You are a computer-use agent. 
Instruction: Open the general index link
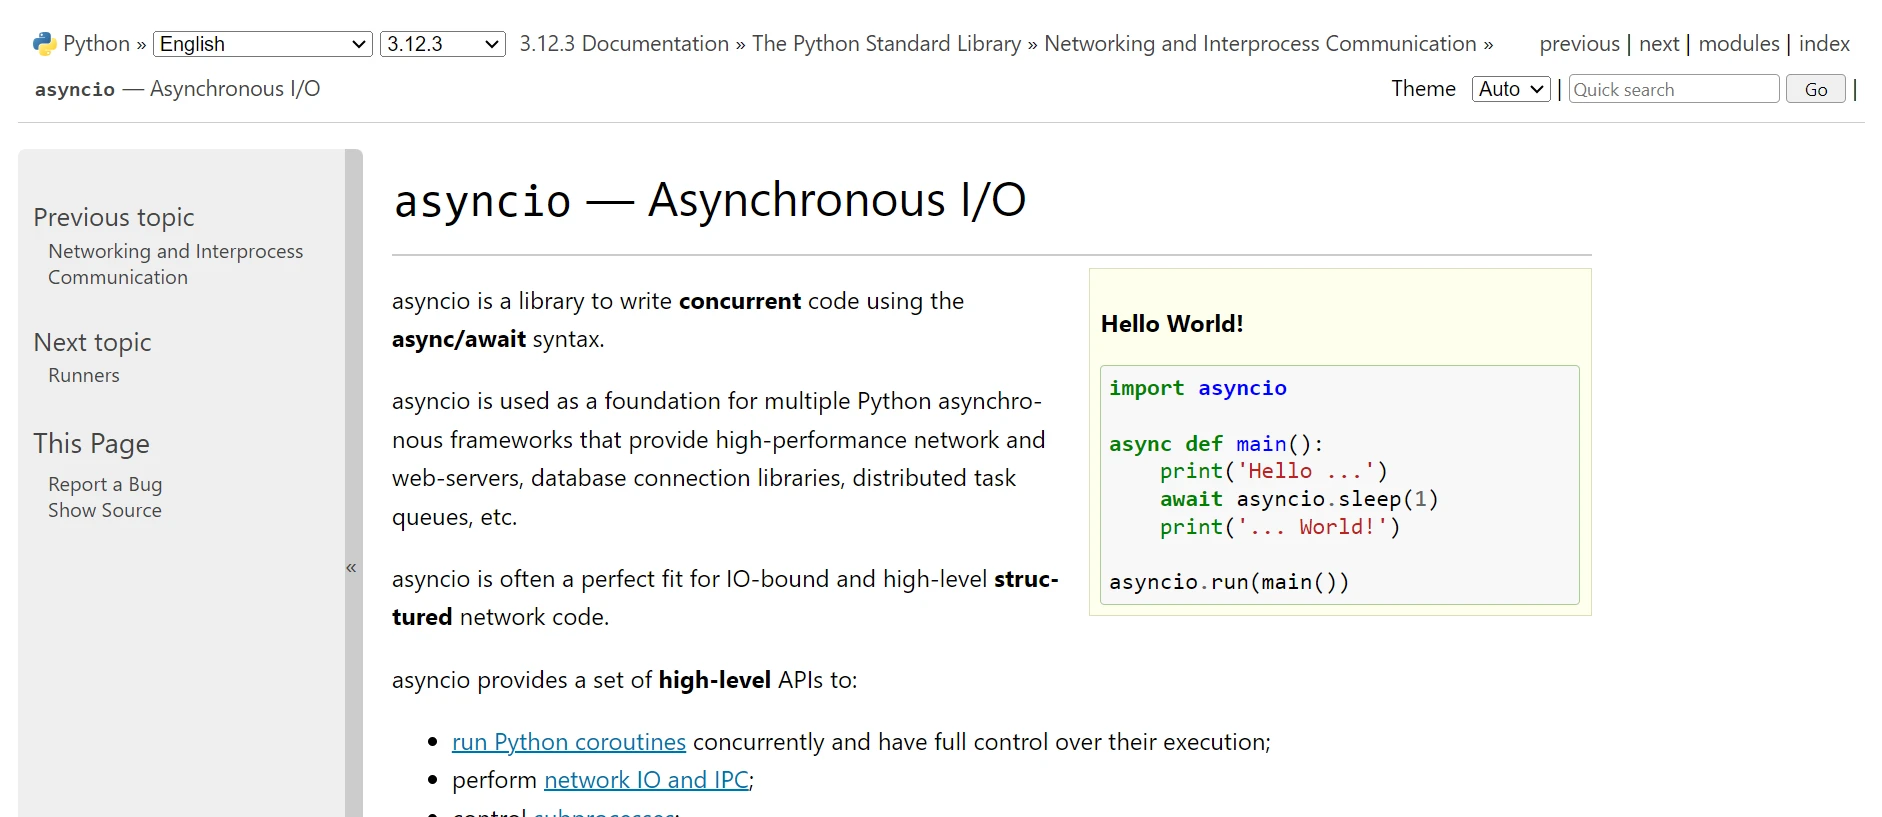click(1824, 44)
